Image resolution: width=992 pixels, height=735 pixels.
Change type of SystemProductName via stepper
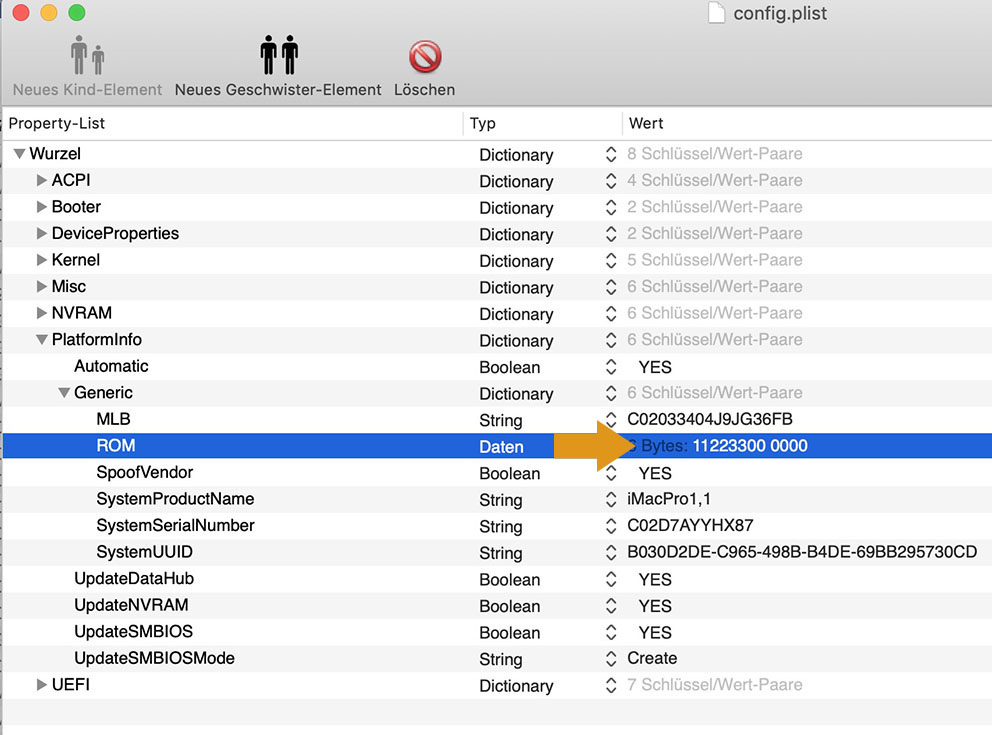tap(611, 499)
